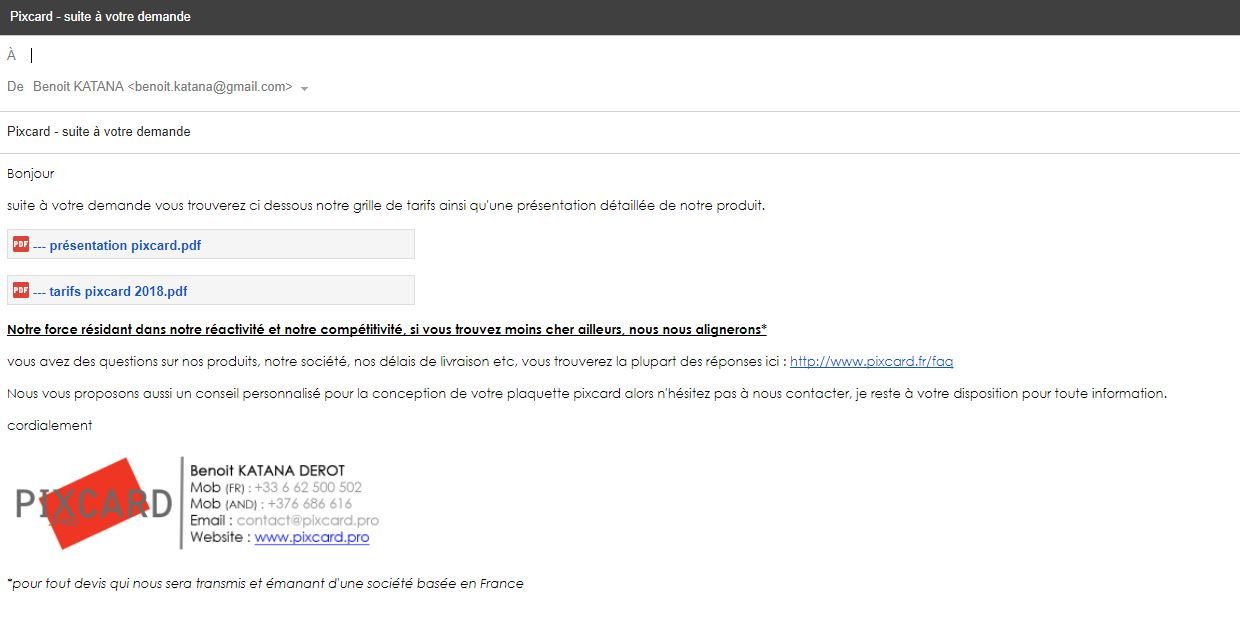Click the French mobile number +33 6 62 500 502
1240x628 pixels.
pyautogui.click(x=308, y=487)
